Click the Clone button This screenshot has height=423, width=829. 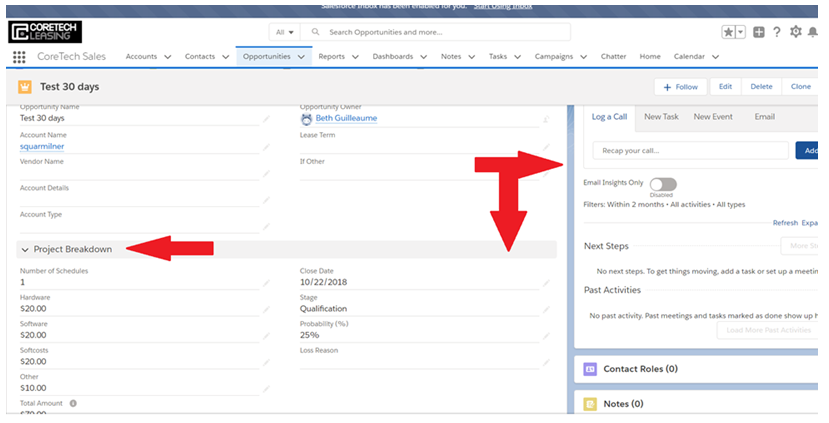[x=800, y=87]
